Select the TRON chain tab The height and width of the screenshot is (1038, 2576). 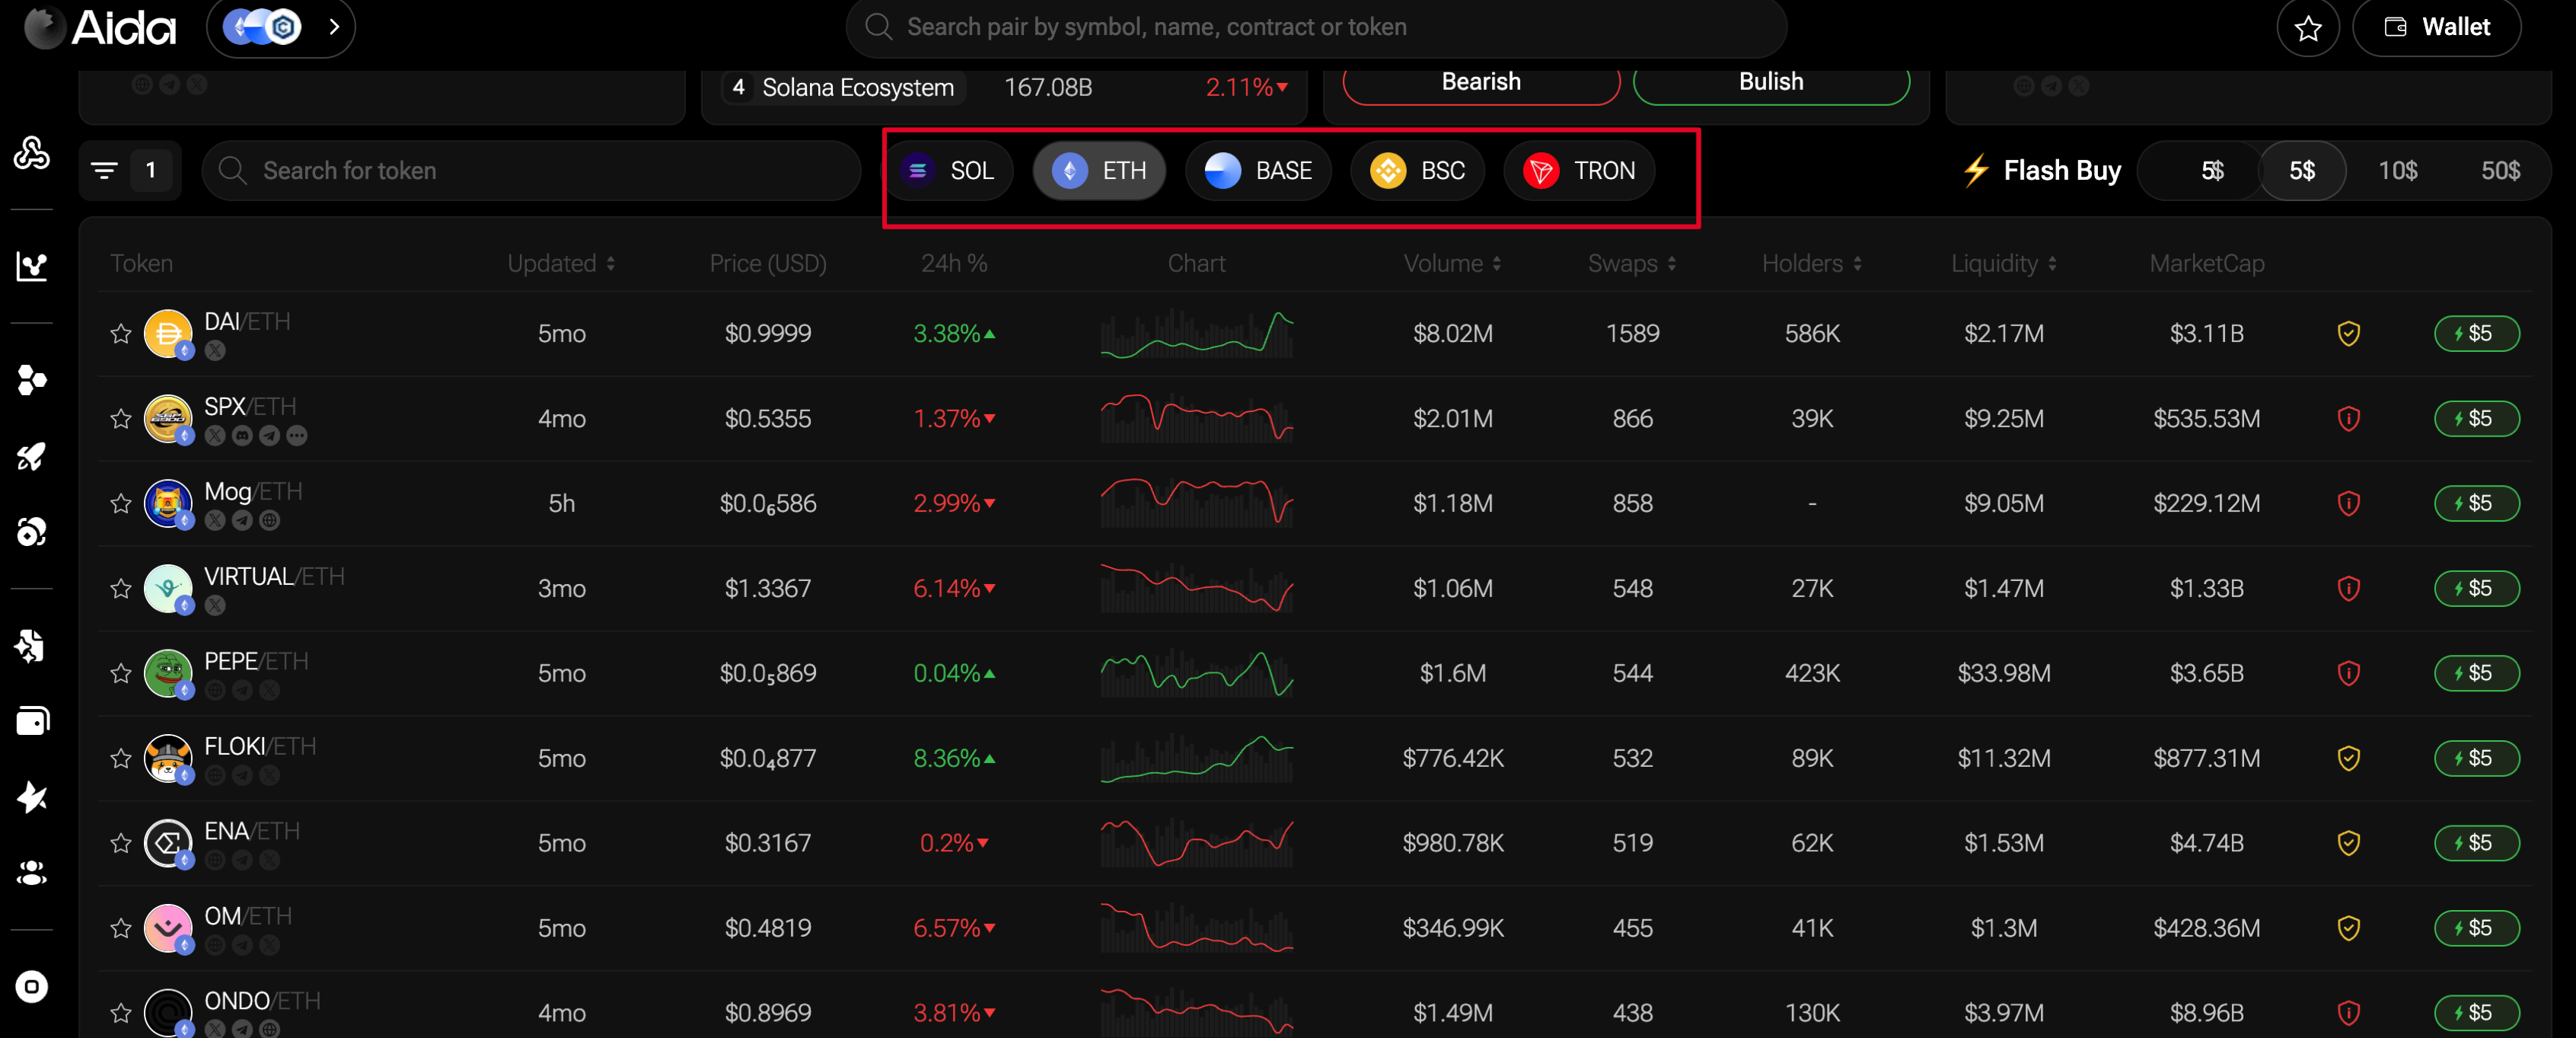(x=1579, y=171)
